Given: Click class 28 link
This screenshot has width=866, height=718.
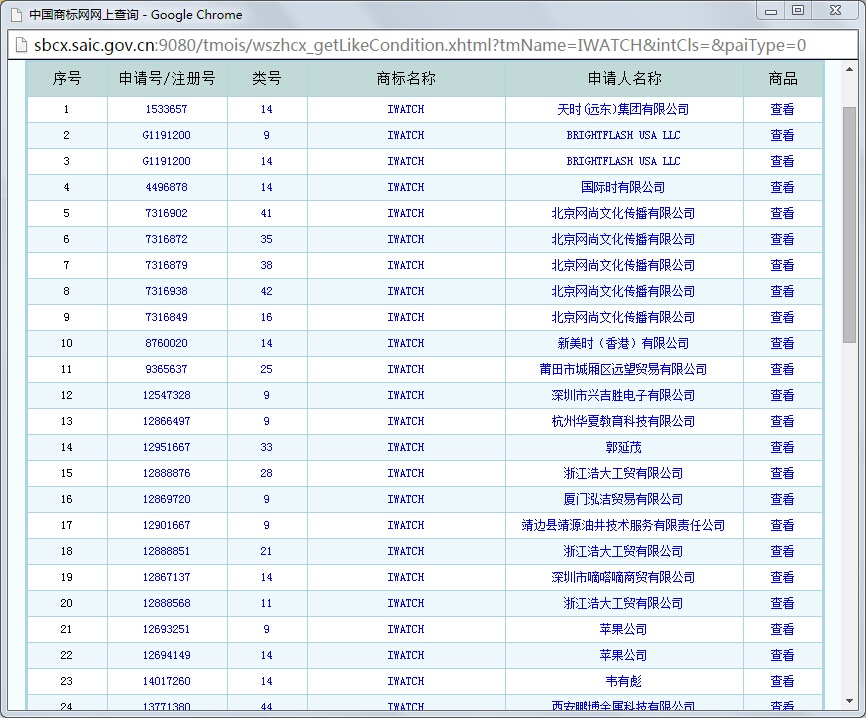Looking at the screenshot, I should [266, 473].
